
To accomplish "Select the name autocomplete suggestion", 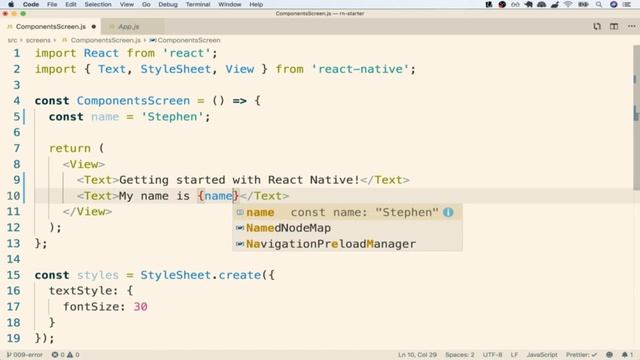I will [347, 212].
